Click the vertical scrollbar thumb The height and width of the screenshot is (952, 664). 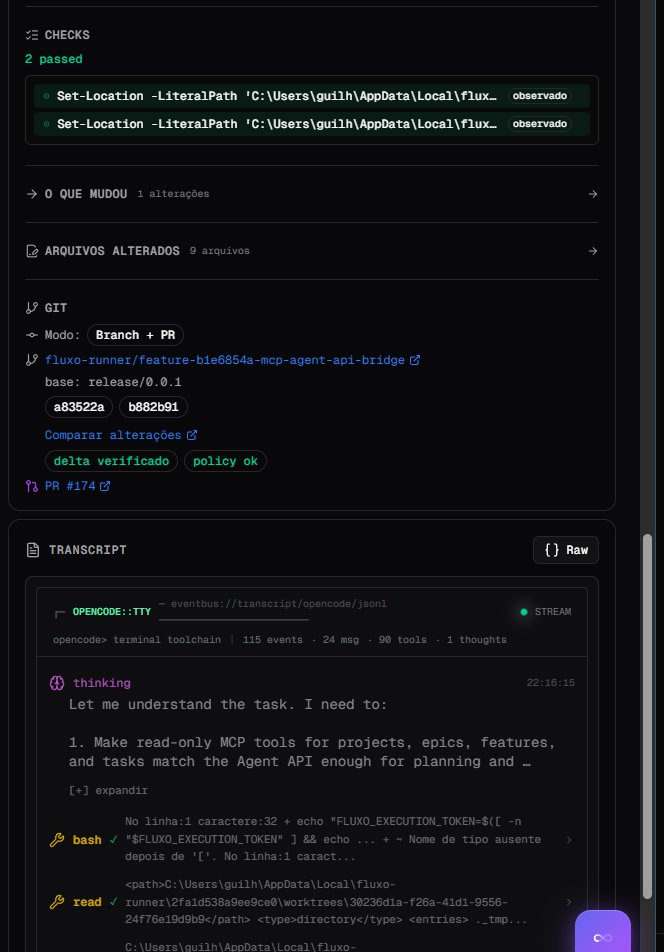648,716
